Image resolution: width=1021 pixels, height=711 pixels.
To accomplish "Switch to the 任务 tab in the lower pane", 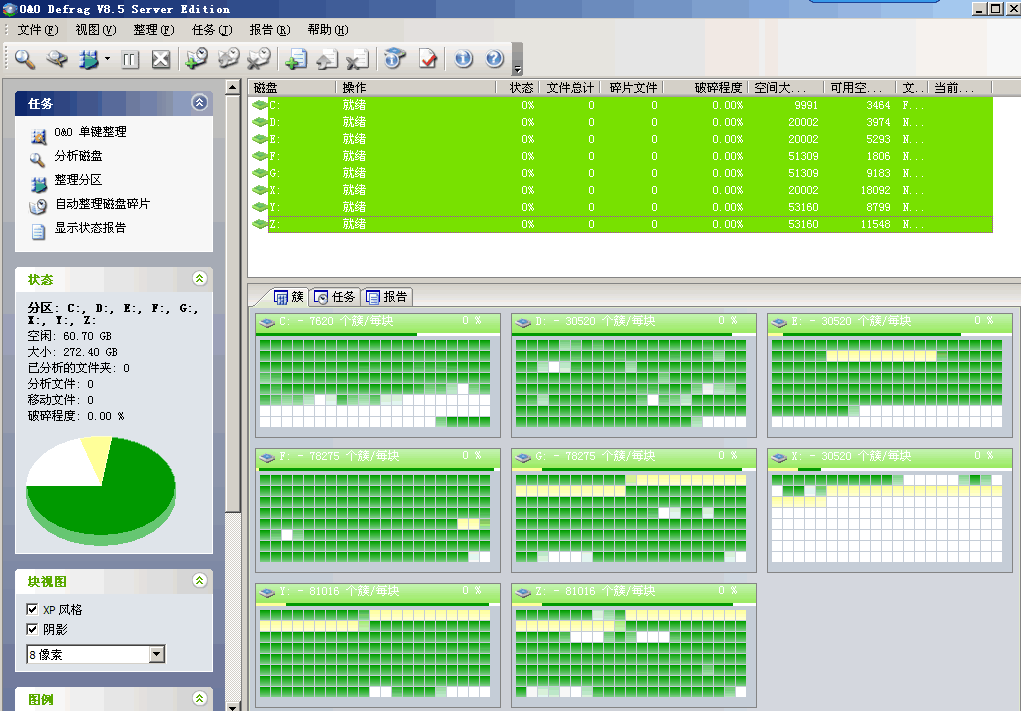I will pos(335,297).
